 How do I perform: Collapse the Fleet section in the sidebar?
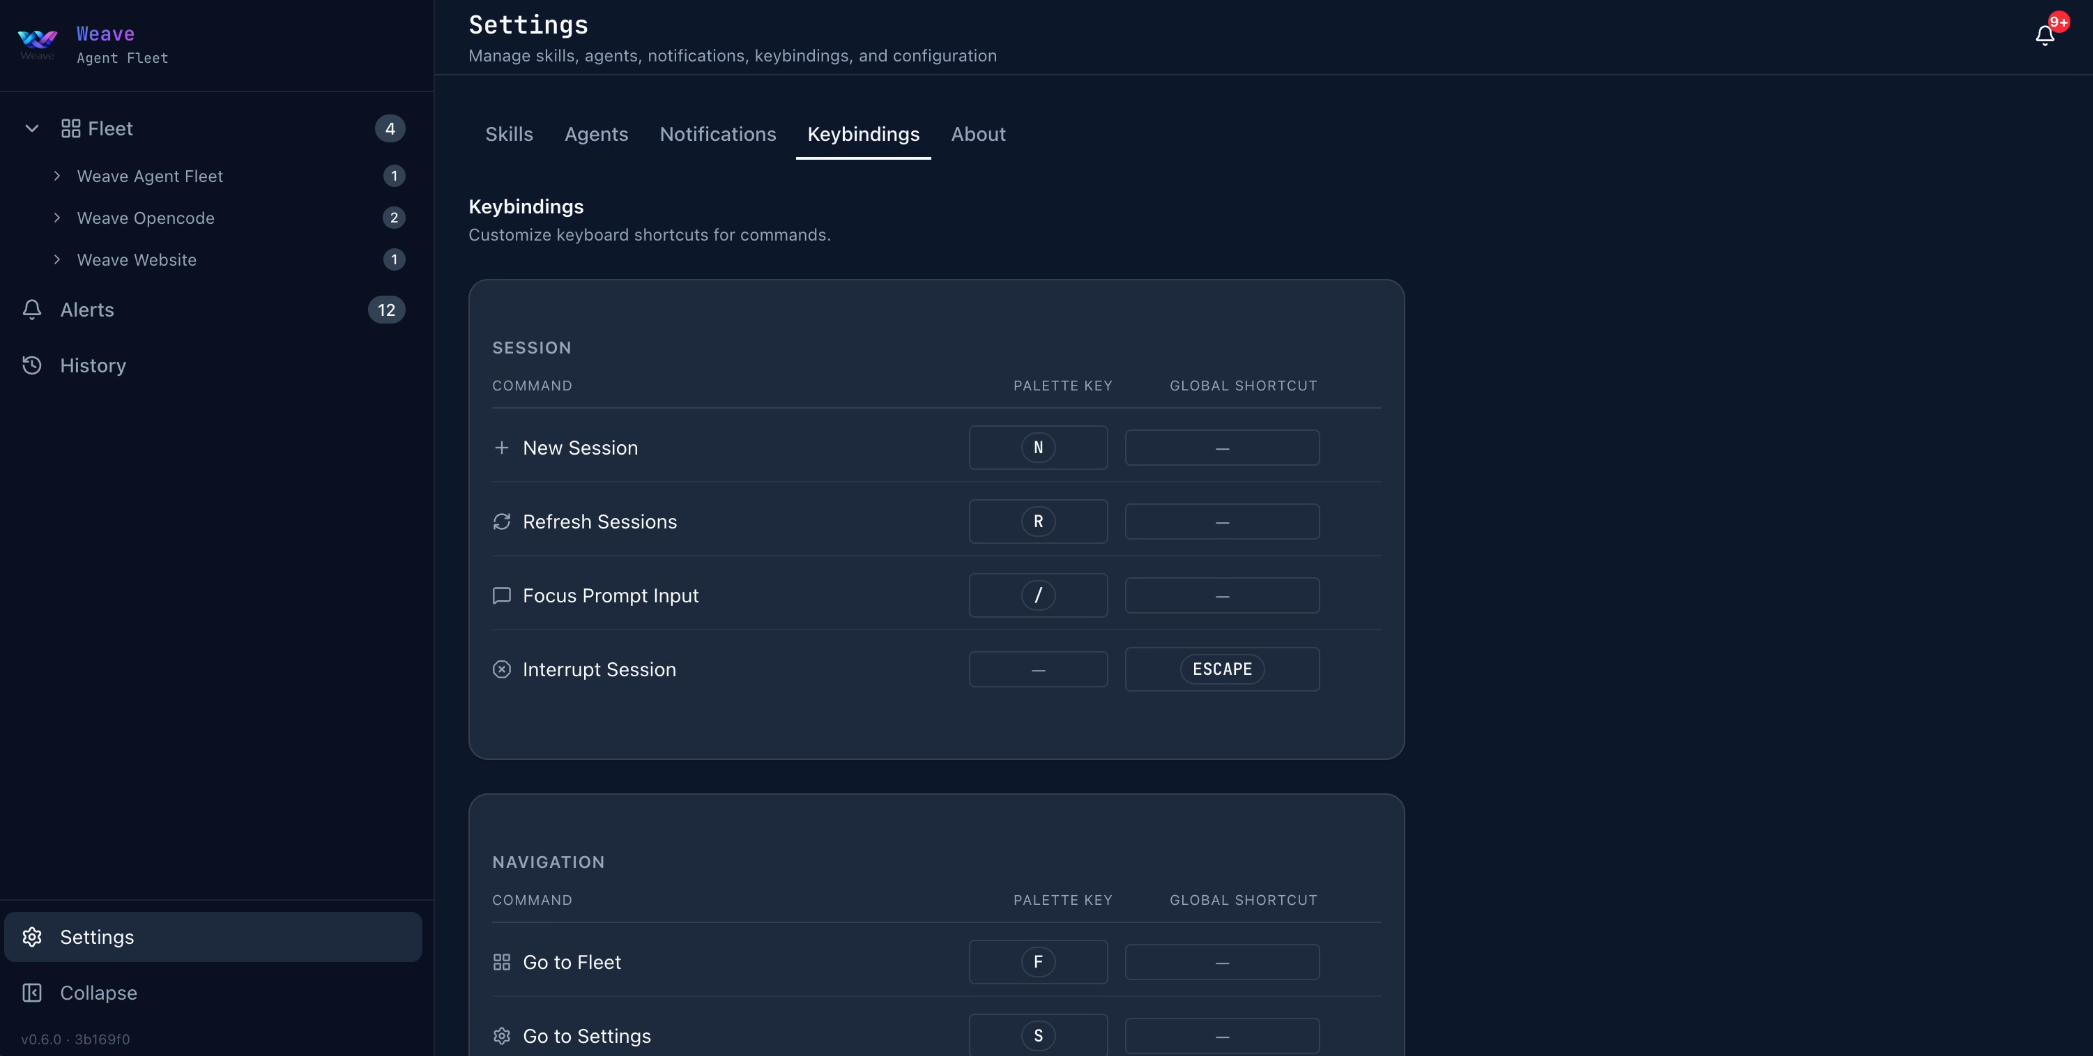coord(30,128)
